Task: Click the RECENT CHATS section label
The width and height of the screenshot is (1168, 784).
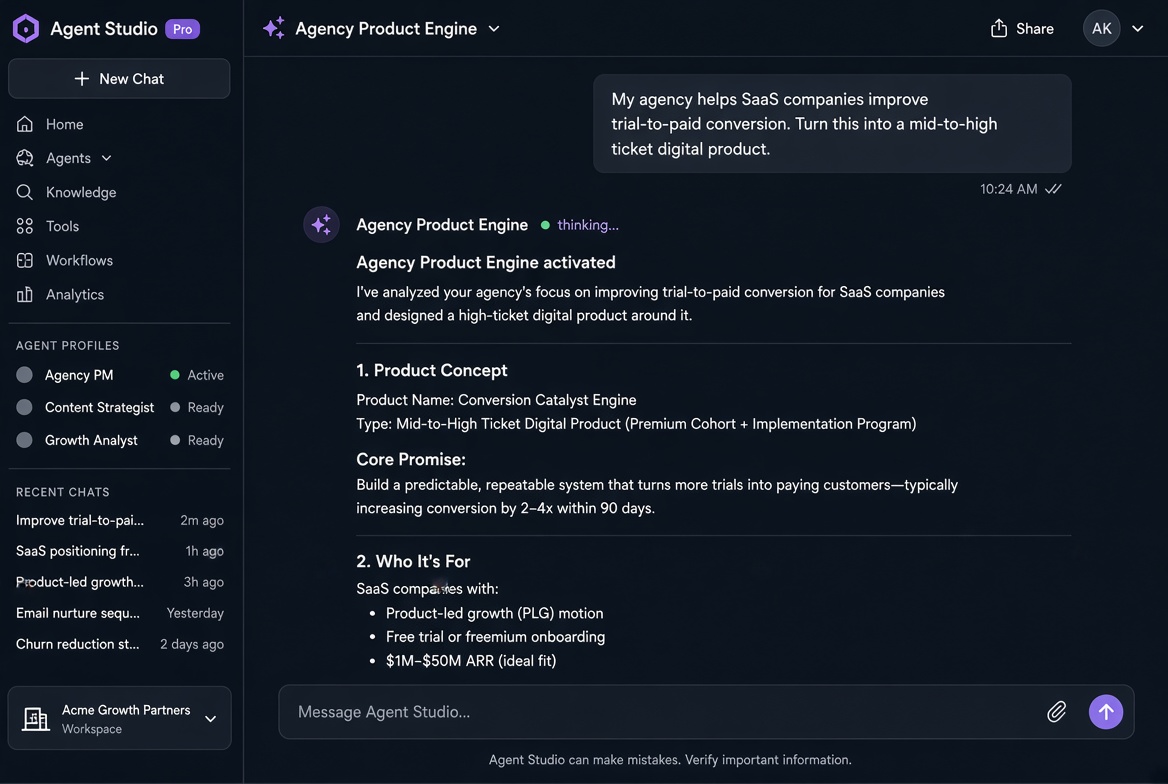Action: pyautogui.click(x=63, y=493)
